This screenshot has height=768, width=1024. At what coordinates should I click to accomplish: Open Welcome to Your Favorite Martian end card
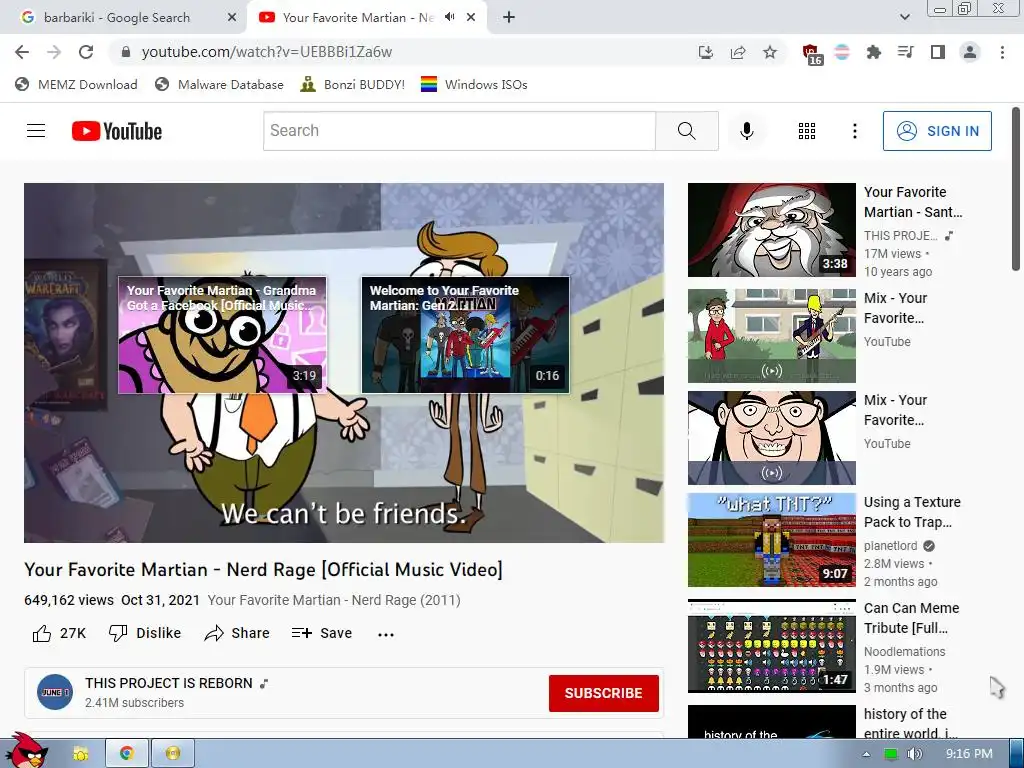466,335
